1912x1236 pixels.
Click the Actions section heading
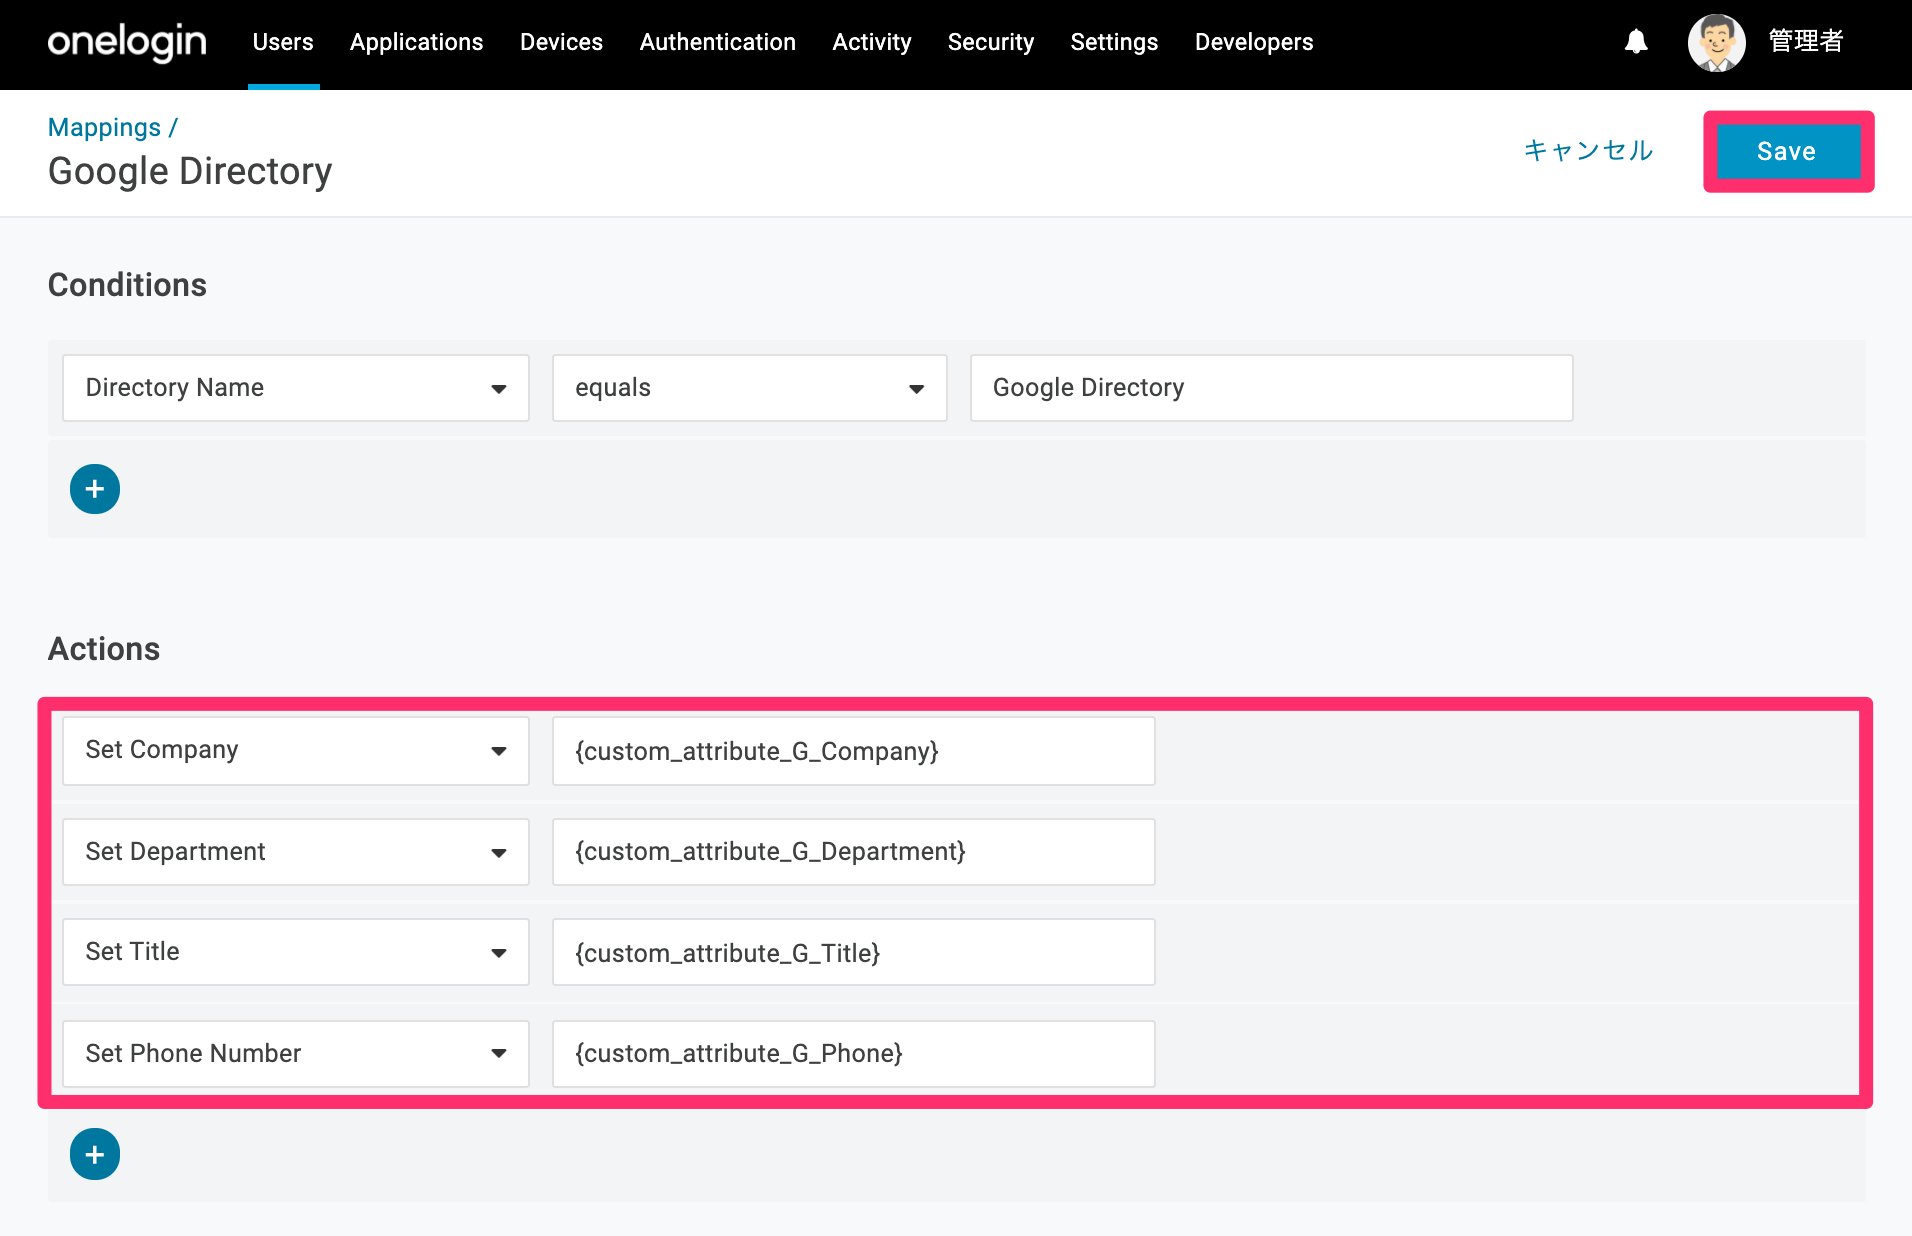[104, 649]
